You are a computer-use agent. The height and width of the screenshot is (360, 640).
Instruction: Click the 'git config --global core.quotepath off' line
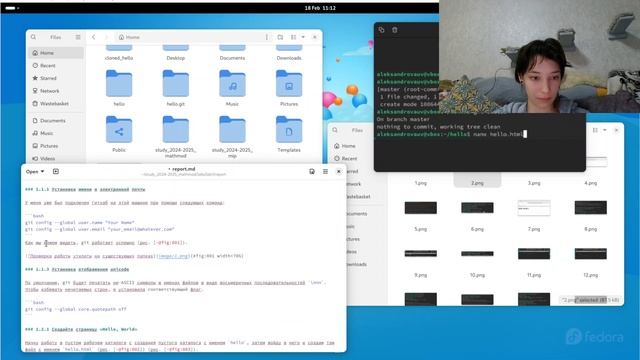pyautogui.click(x=76, y=309)
